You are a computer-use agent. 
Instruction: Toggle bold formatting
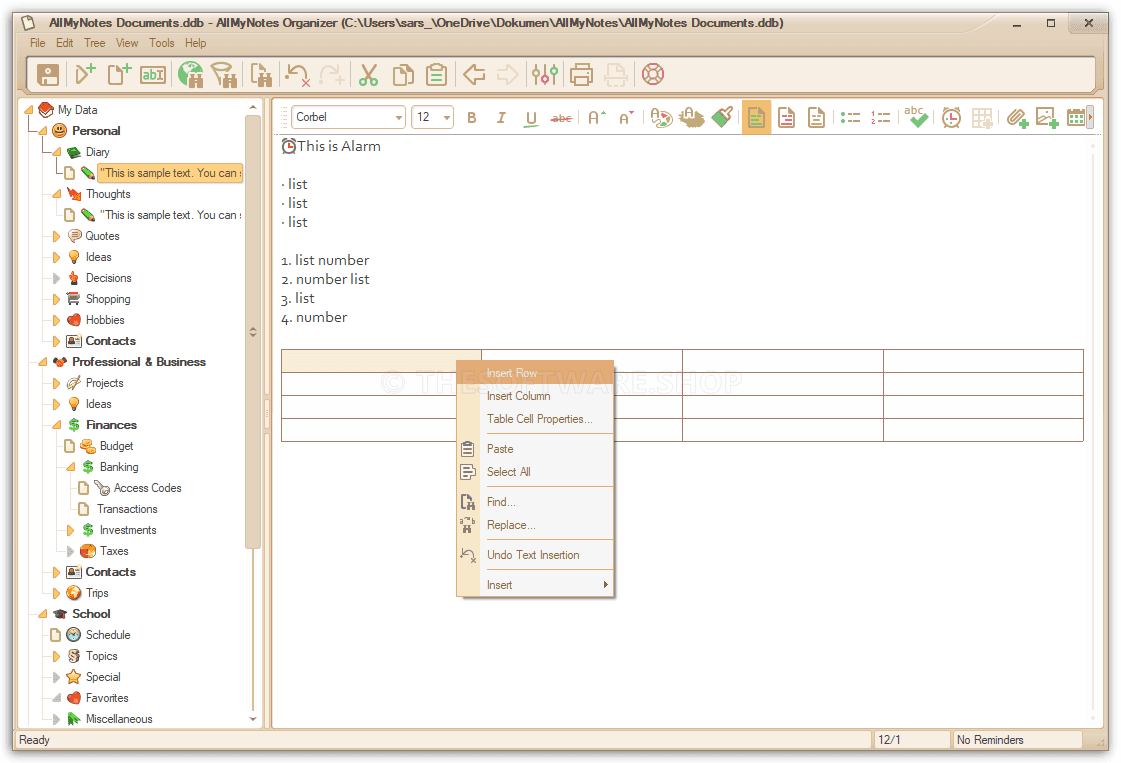tap(472, 117)
